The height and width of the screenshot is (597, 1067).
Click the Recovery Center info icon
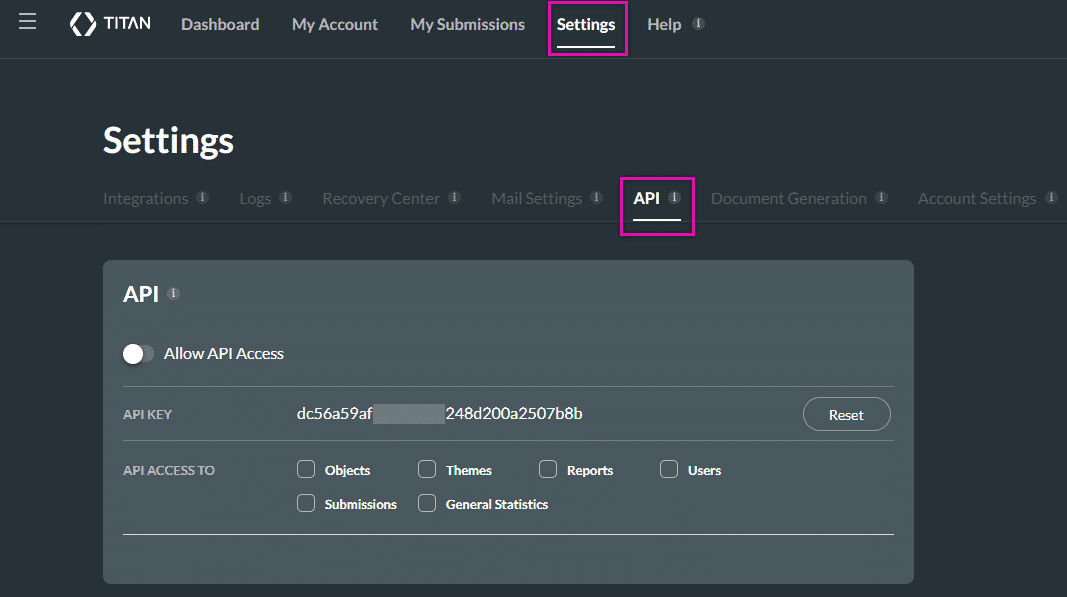[455, 197]
